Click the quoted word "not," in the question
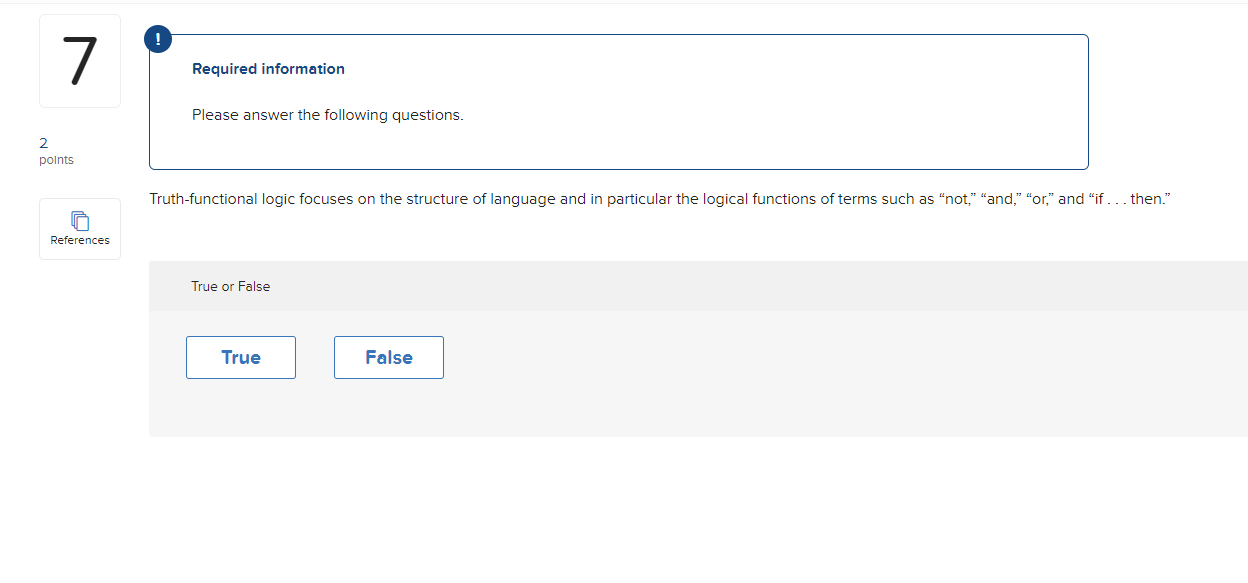This screenshot has width=1248, height=583. point(956,199)
